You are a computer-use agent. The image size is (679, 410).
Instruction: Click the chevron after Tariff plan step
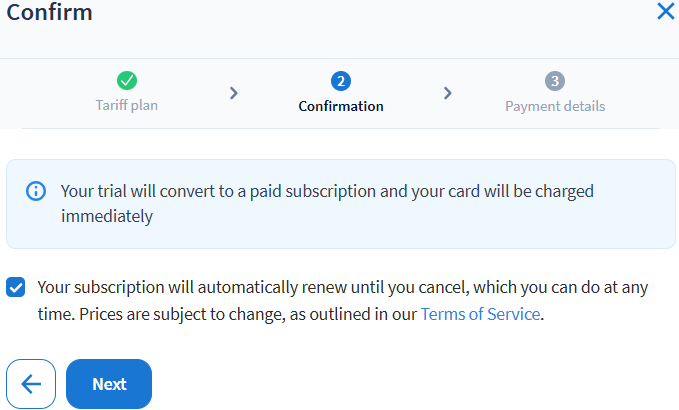(234, 93)
